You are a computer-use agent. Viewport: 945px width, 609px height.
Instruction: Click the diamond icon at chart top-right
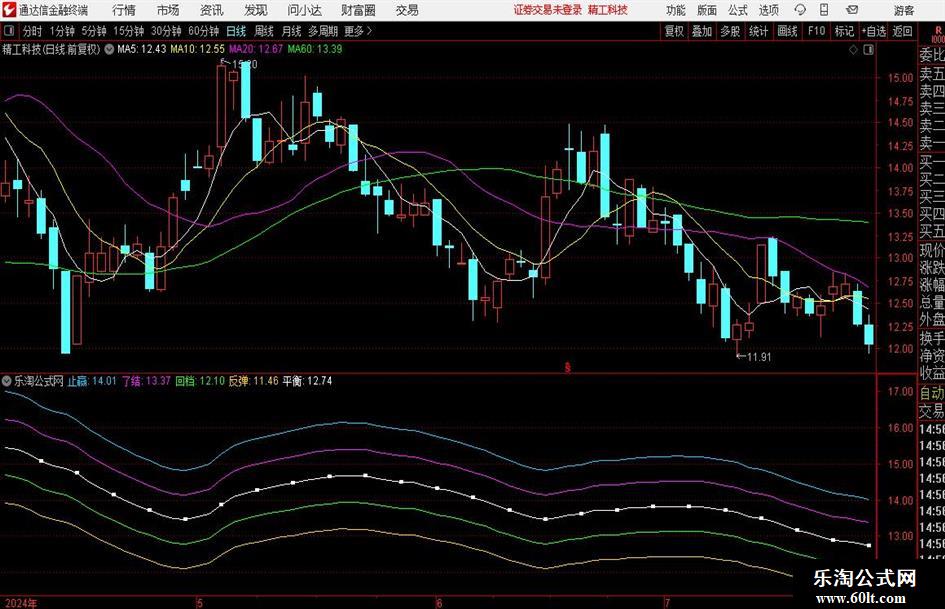pos(853,50)
